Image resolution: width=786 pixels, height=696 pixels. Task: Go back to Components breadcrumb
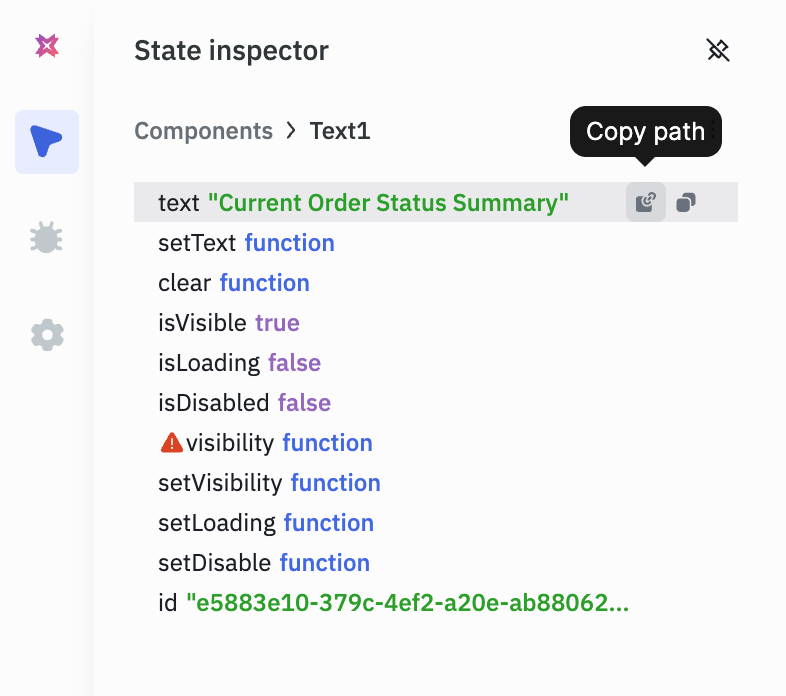[203, 131]
